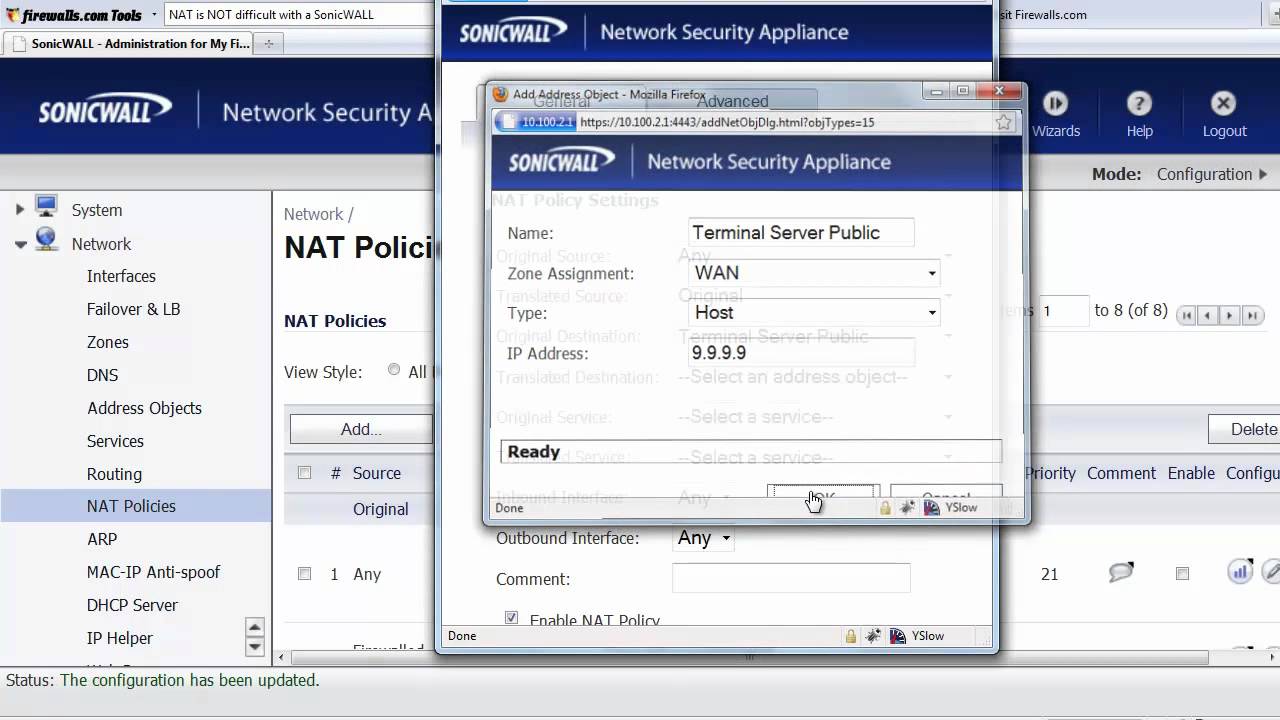Open ARP page in sidebar
The height and width of the screenshot is (720, 1280).
tap(101, 539)
